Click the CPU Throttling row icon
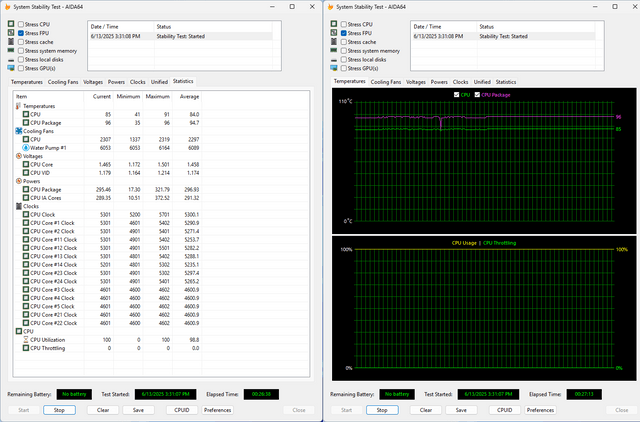This screenshot has height=422, width=640. pyautogui.click(x=26, y=348)
